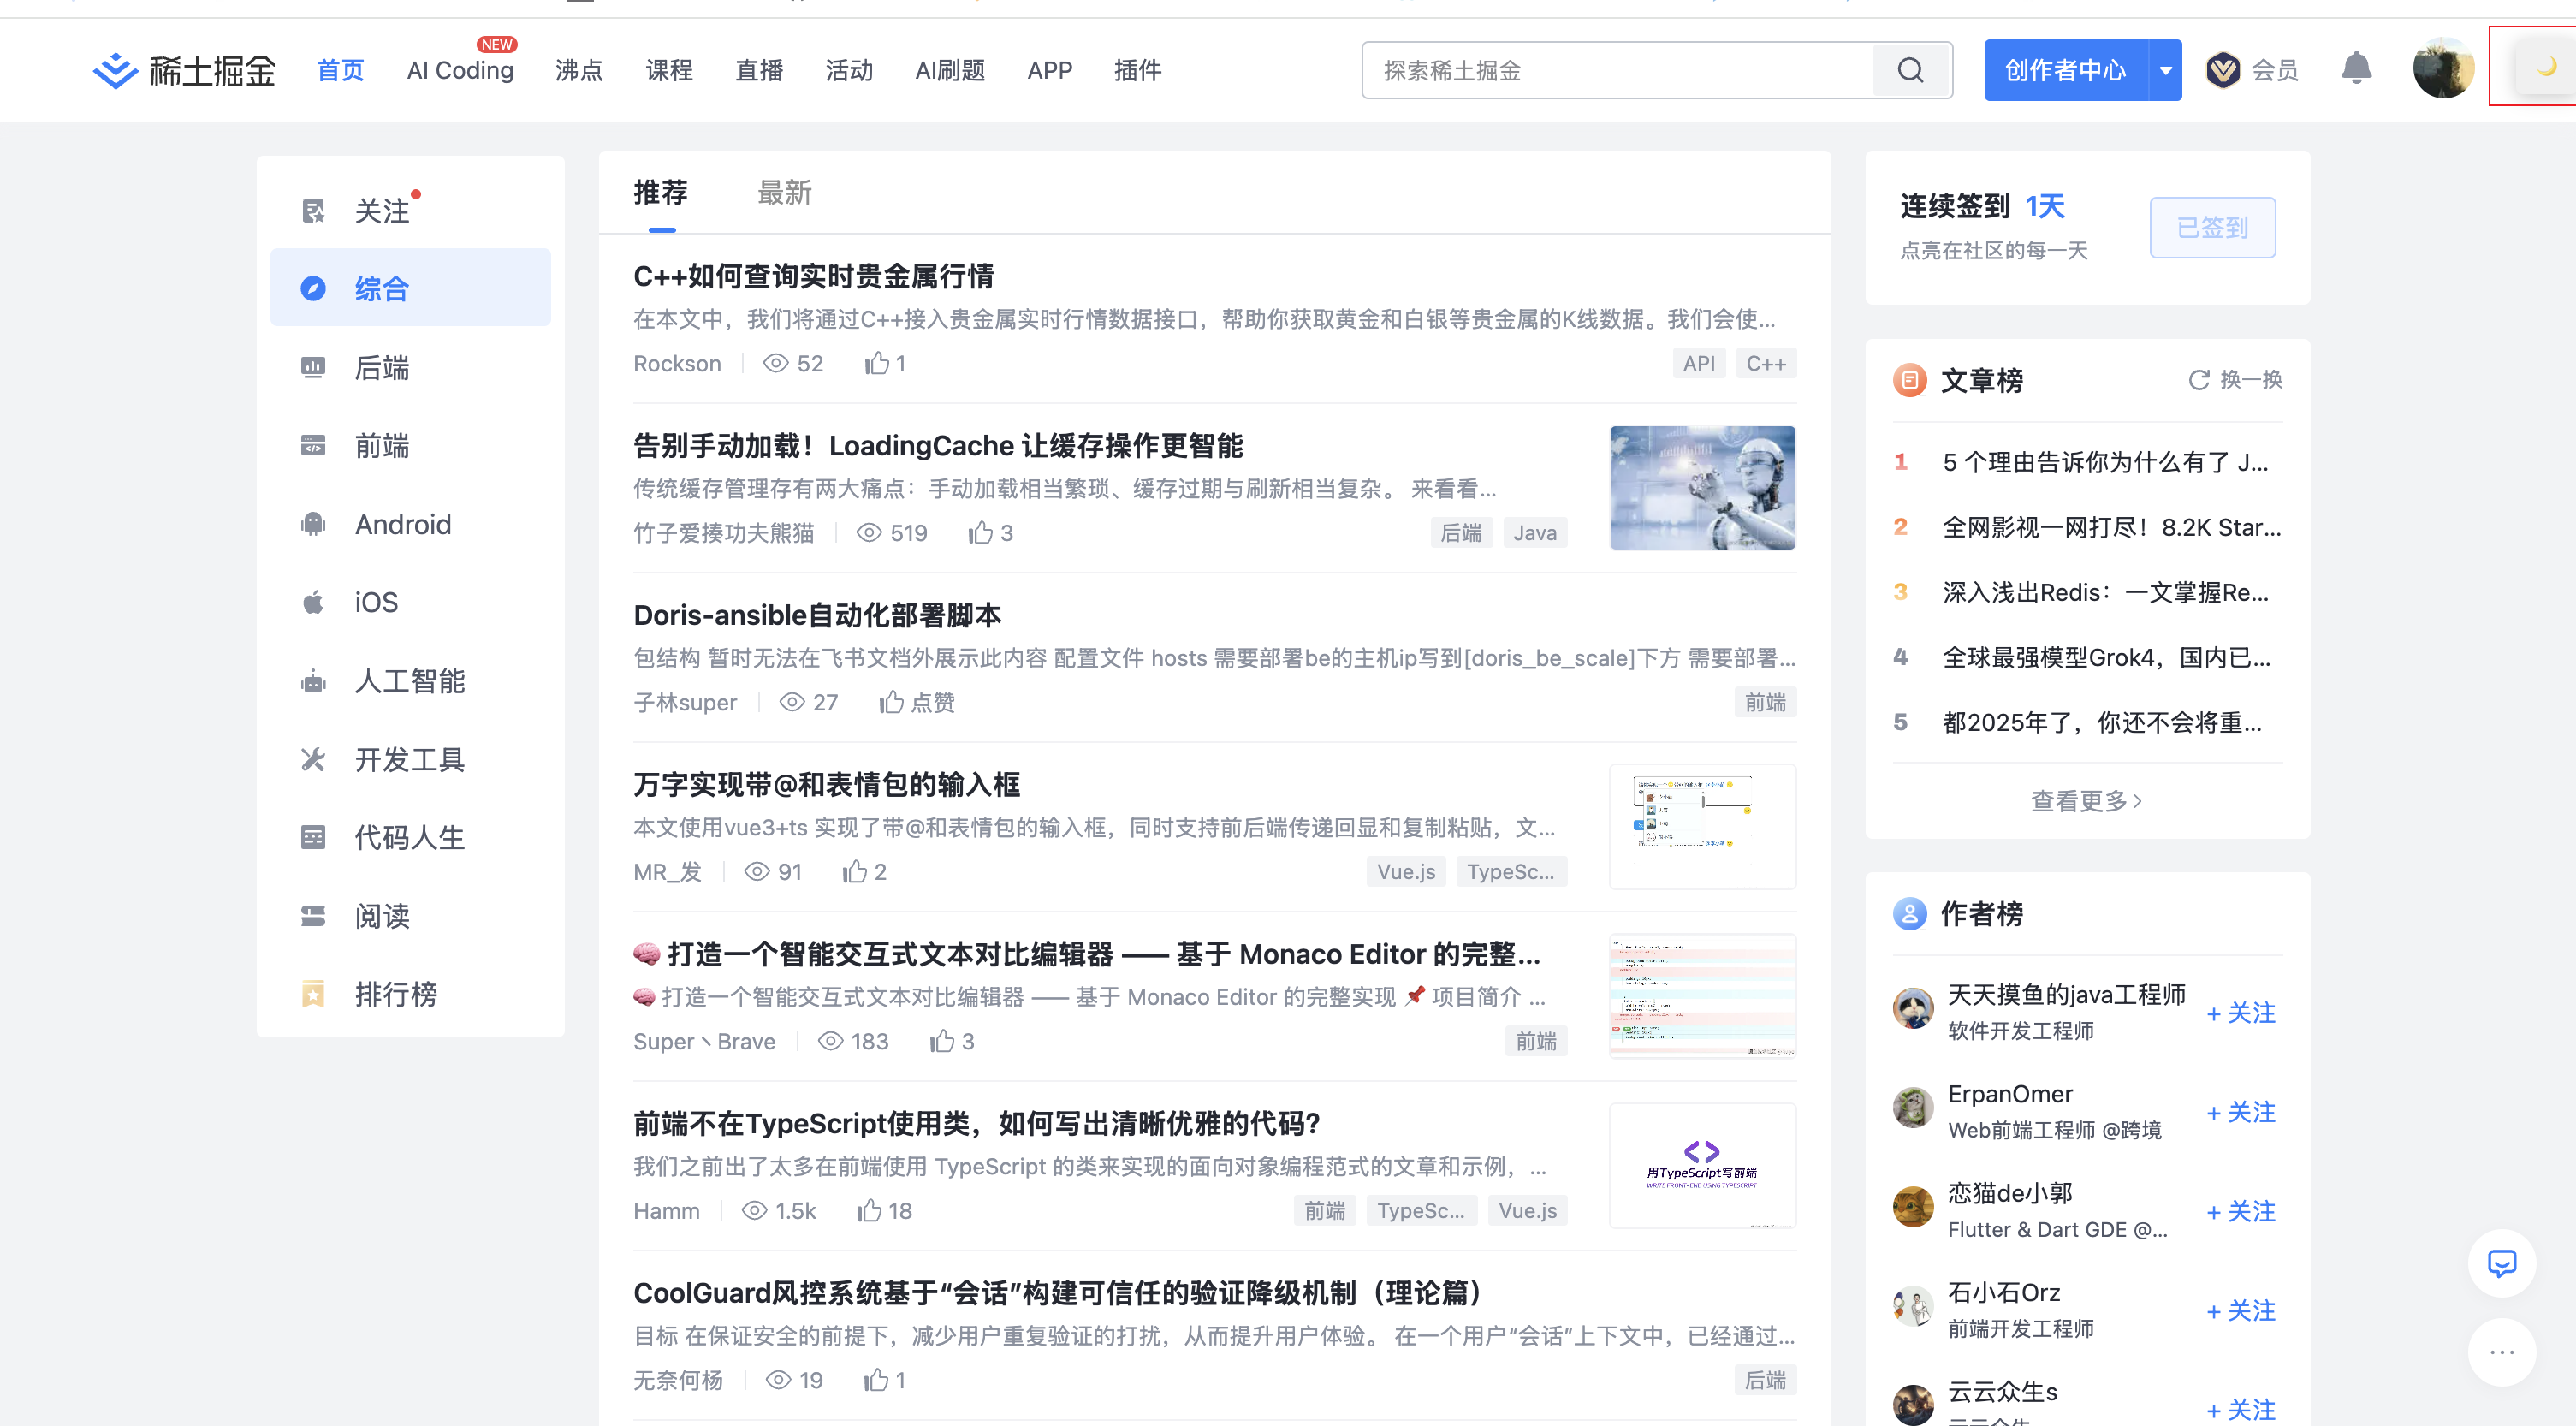Image resolution: width=2576 pixels, height=1426 pixels.
Task: Switch to the 最新 tab
Action: (784, 192)
